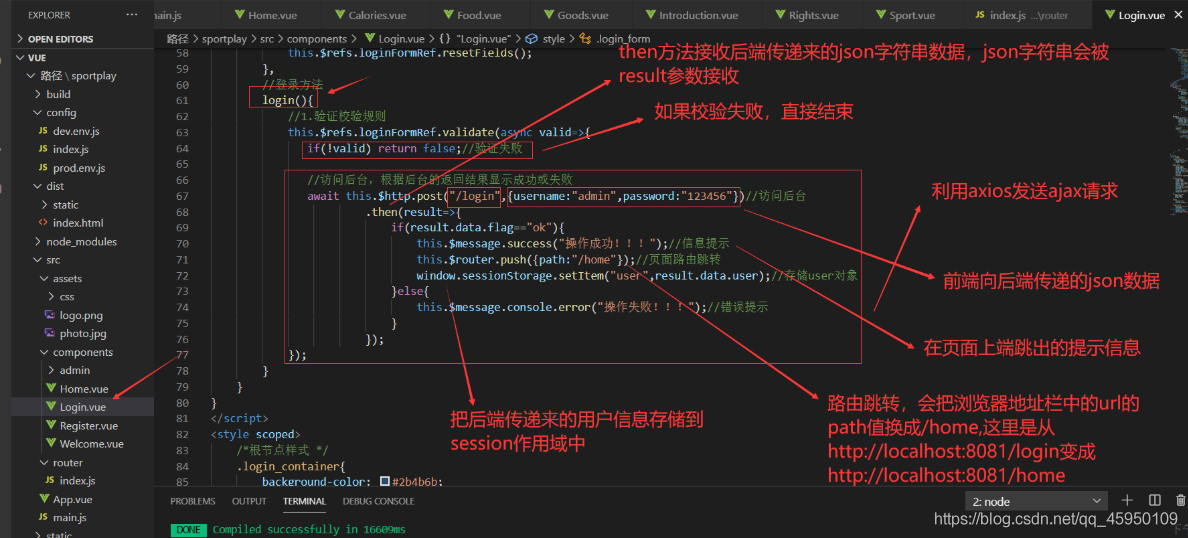Screen dimensions: 1188x538
Task: Switch to the Food.vue editor tab
Action: tap(479, 15)
